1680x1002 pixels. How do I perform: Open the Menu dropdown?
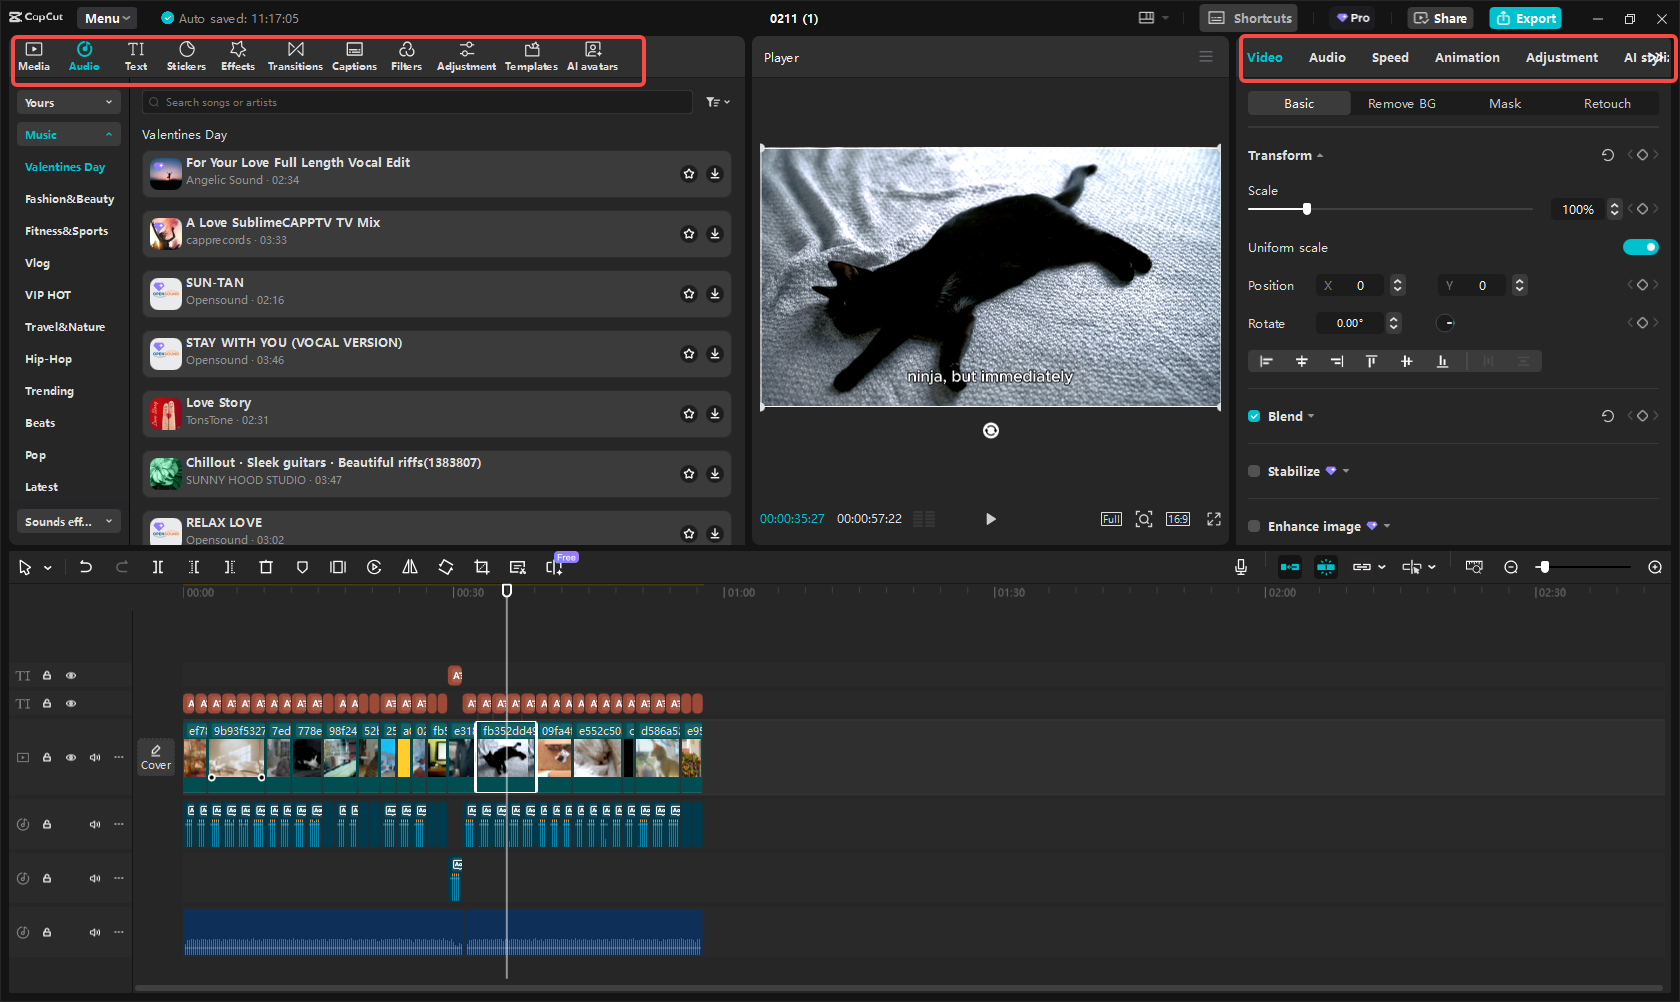[x=106, y=17]
